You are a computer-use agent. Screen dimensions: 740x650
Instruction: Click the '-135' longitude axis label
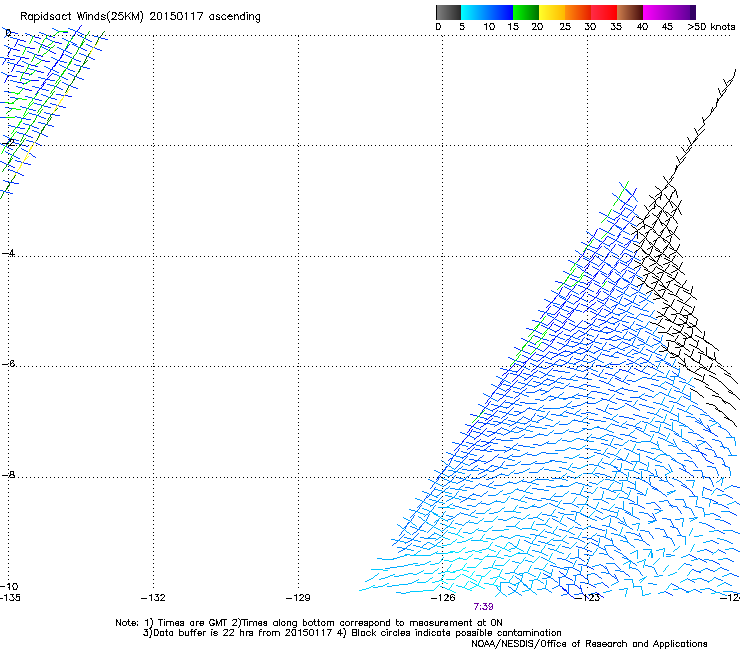point(10,598)
